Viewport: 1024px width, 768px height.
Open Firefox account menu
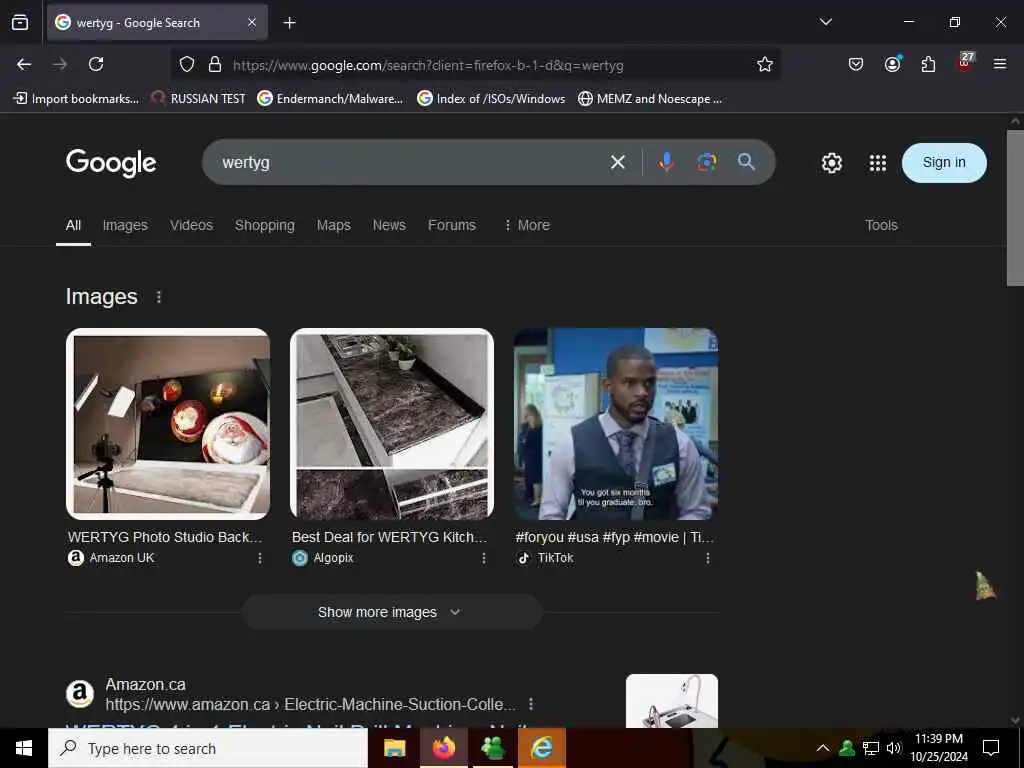pyautogui.click(x=892, y=64)
